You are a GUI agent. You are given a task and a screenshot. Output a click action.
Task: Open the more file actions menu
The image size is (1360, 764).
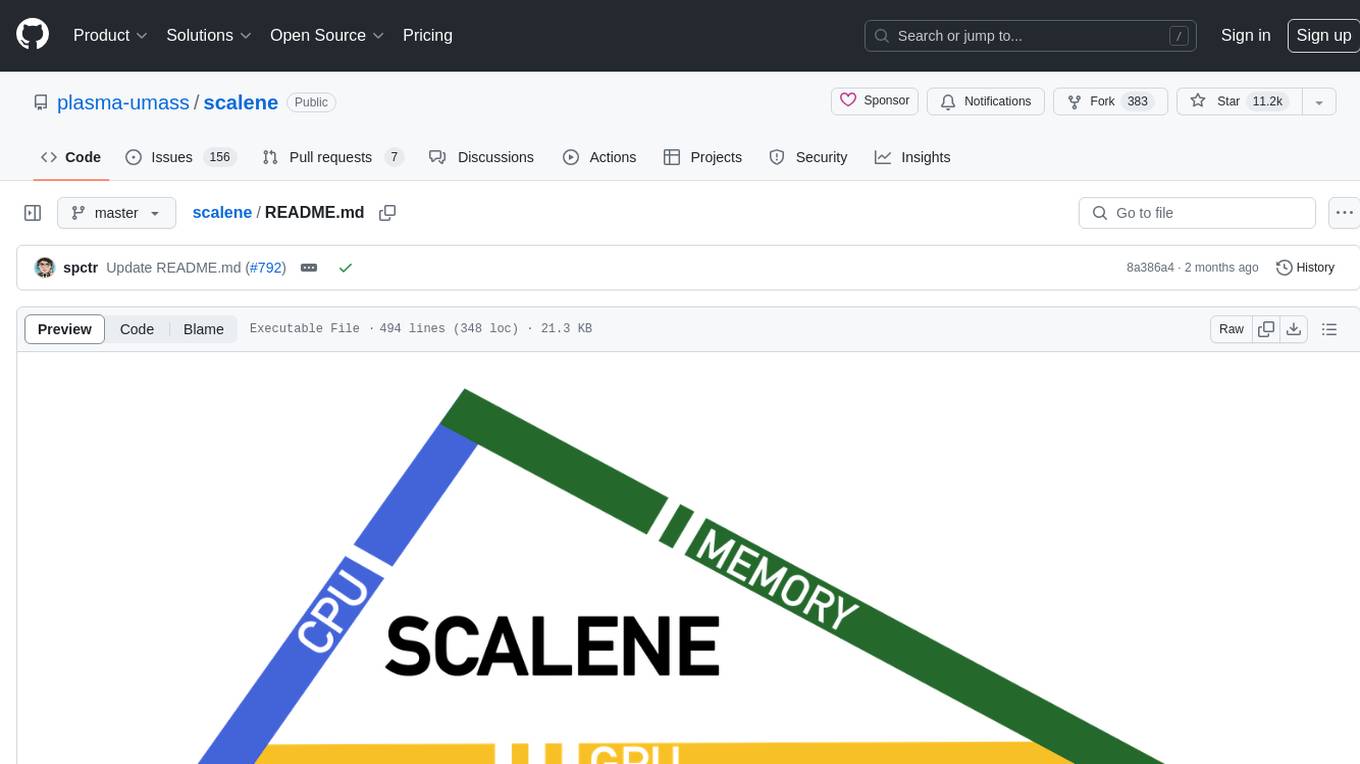(x=1344, y=213)
